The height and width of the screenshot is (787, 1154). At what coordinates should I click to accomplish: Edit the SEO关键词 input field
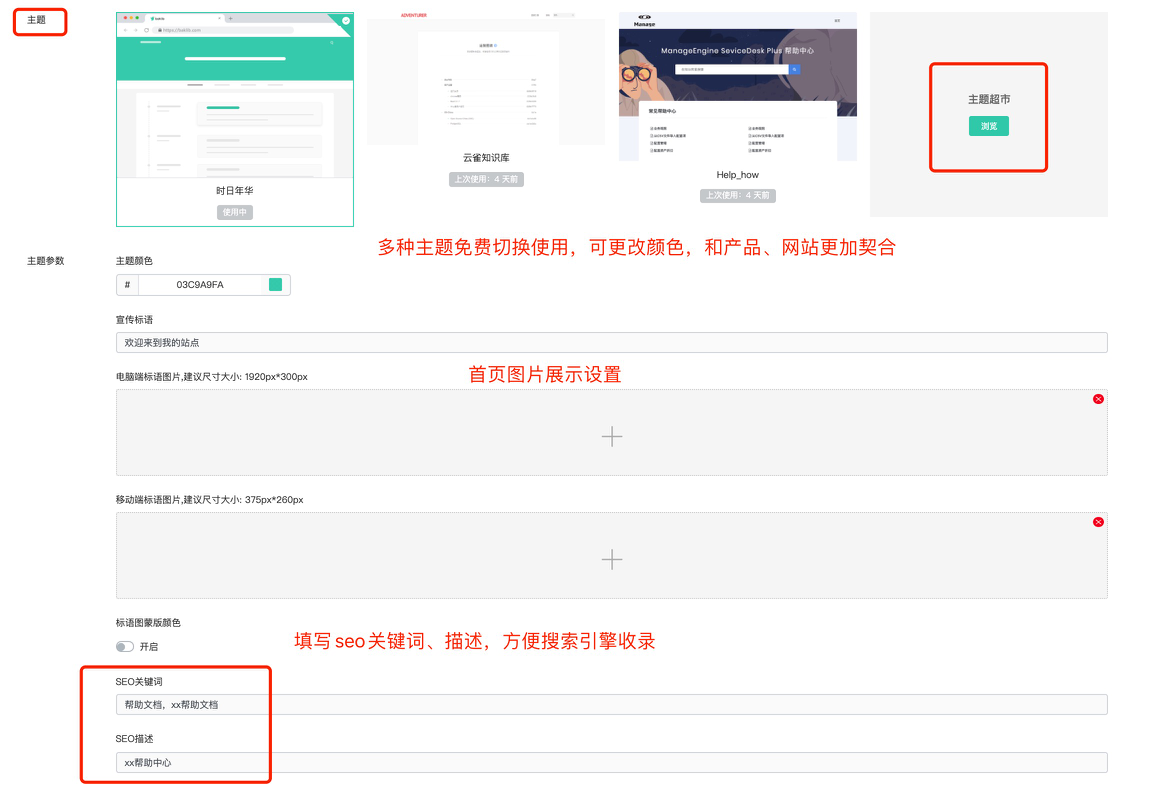pos(612,705)
